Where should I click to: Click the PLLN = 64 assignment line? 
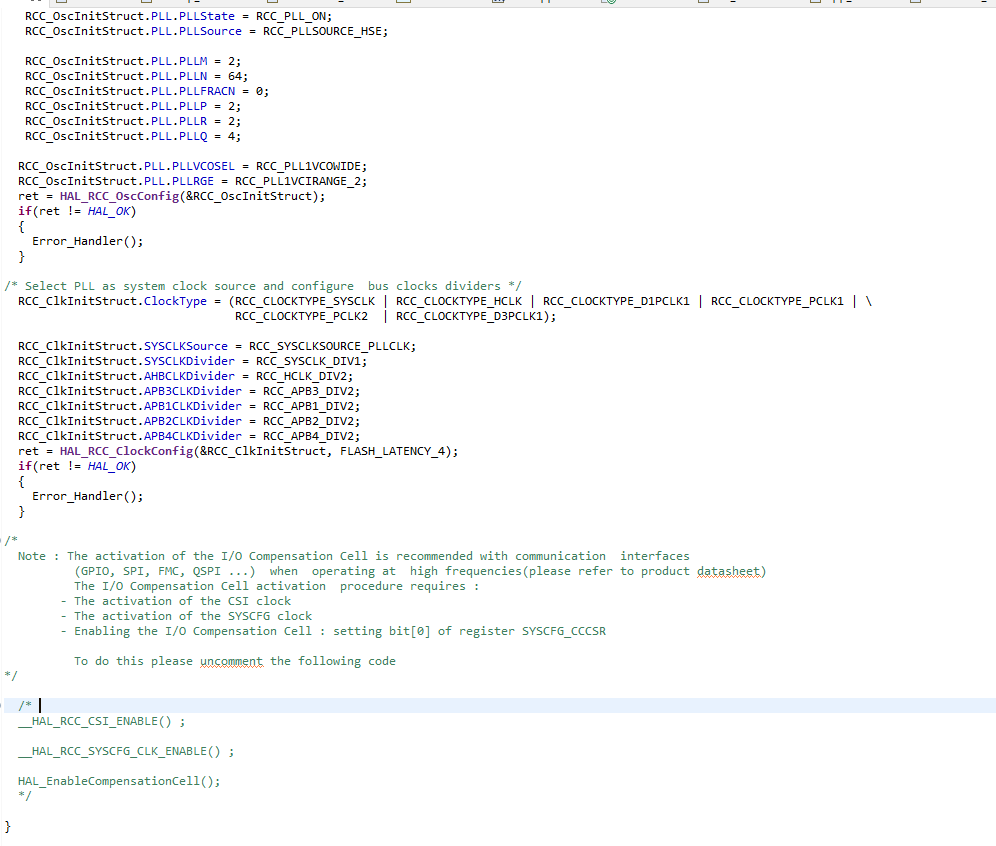click(x=137, y=77)
